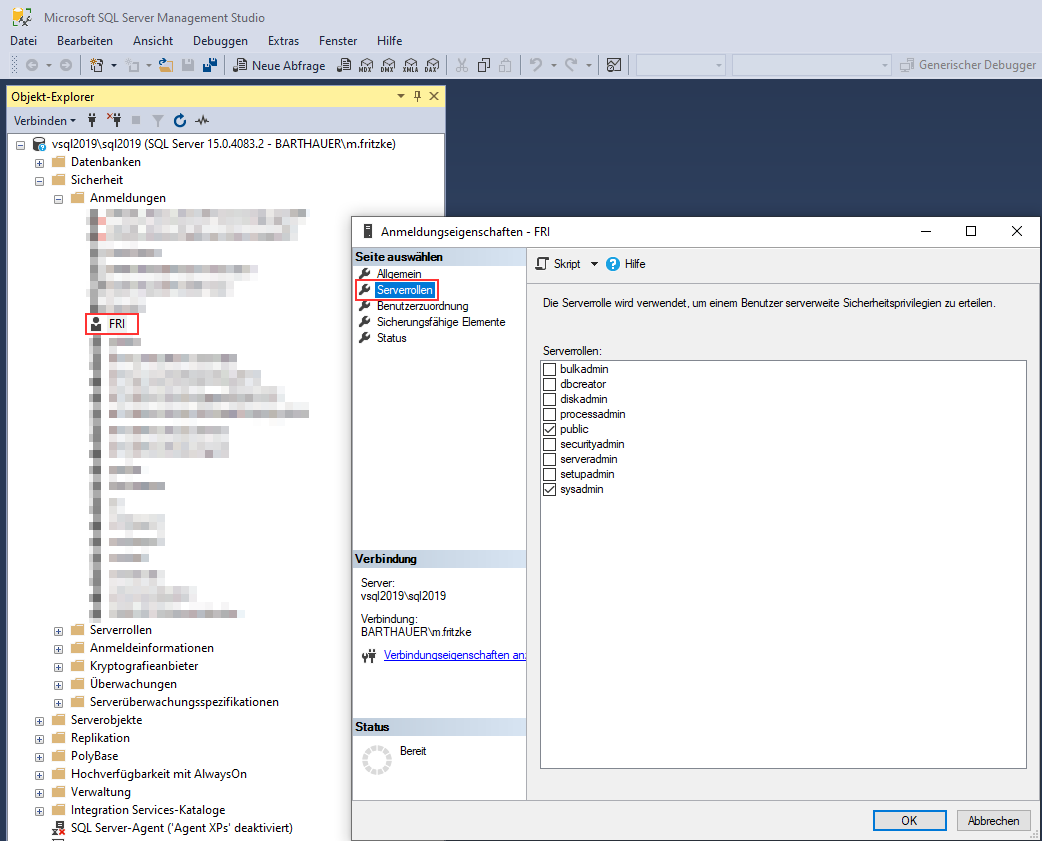The width and height of the screenshot is (1042, 841).
Task: Uncheck the sysadmin server role
Action: pyautogui.click(x=549, y=490)
